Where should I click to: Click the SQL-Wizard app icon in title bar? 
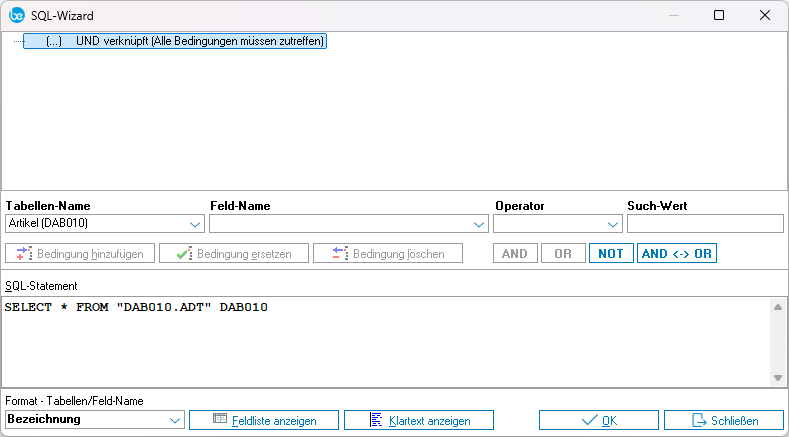point(15,15)
